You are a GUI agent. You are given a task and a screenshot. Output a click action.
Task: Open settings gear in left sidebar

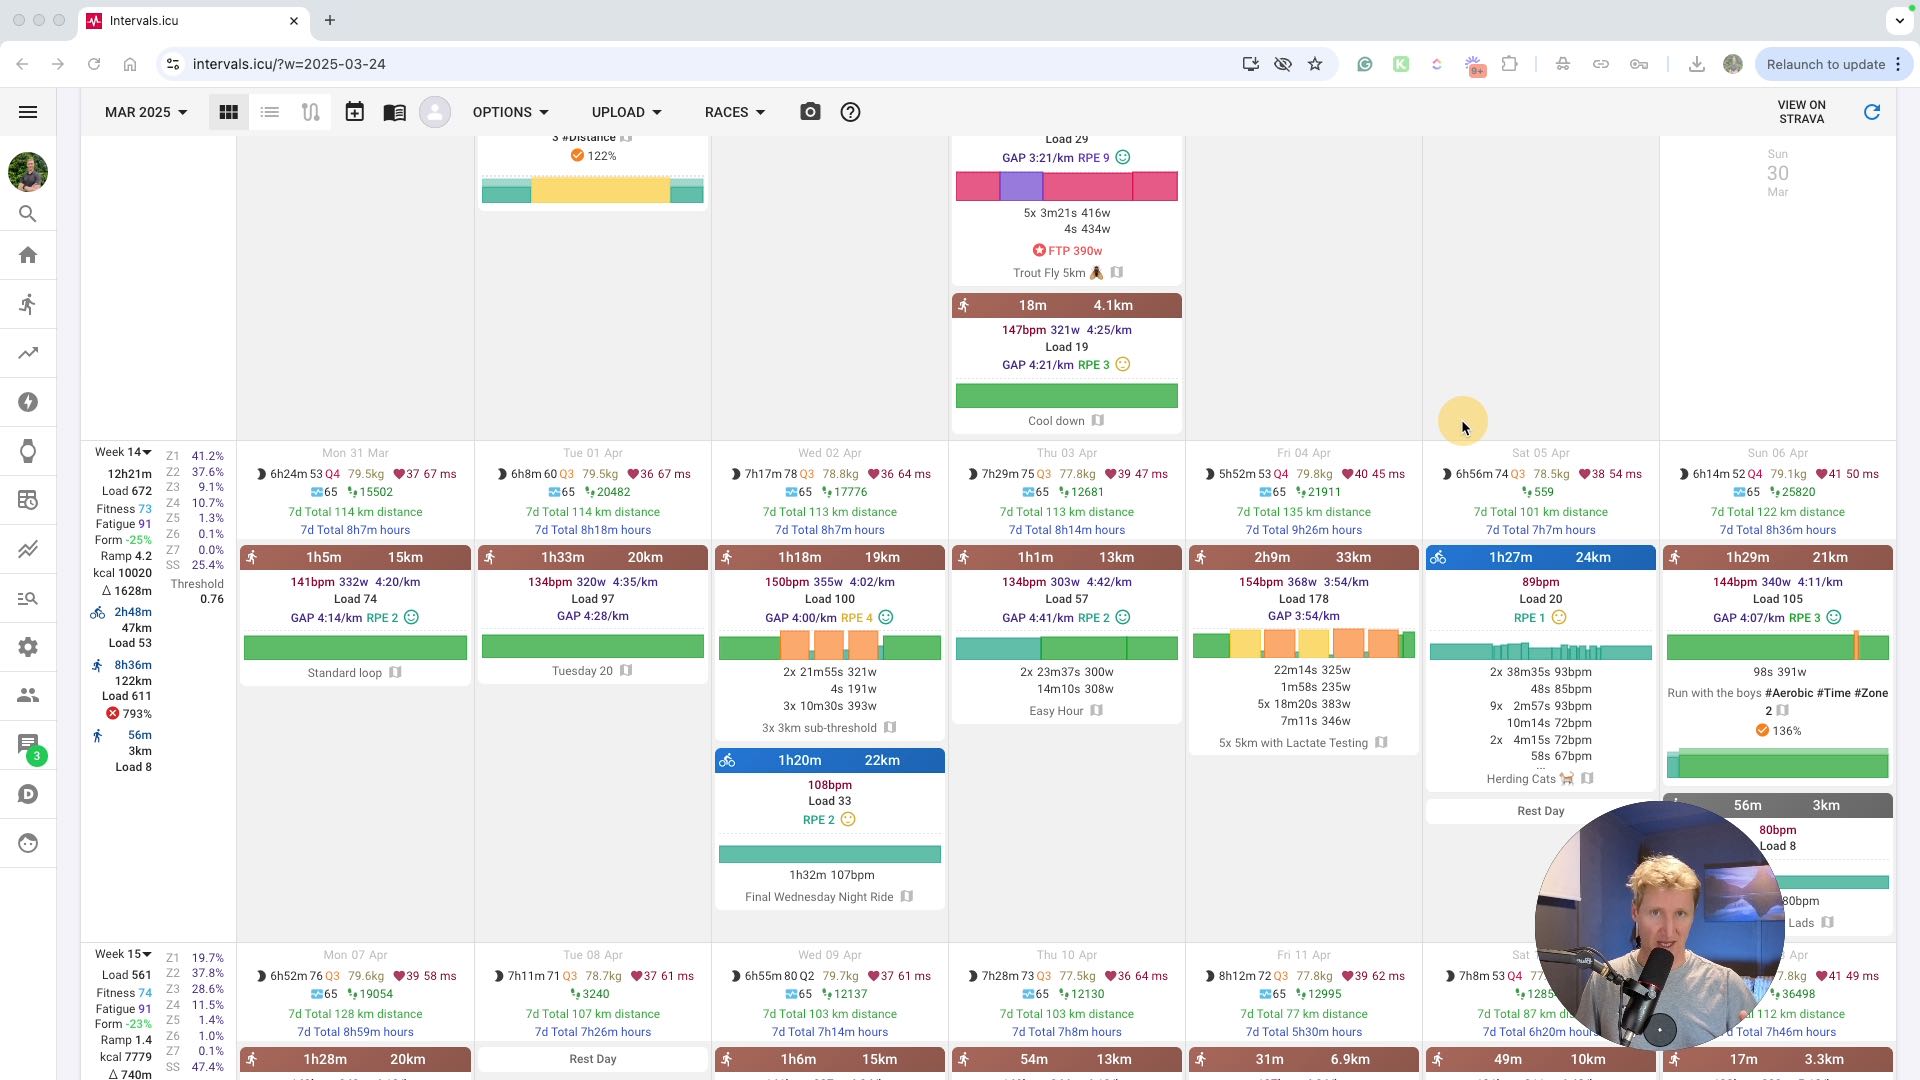pos(28,647)
